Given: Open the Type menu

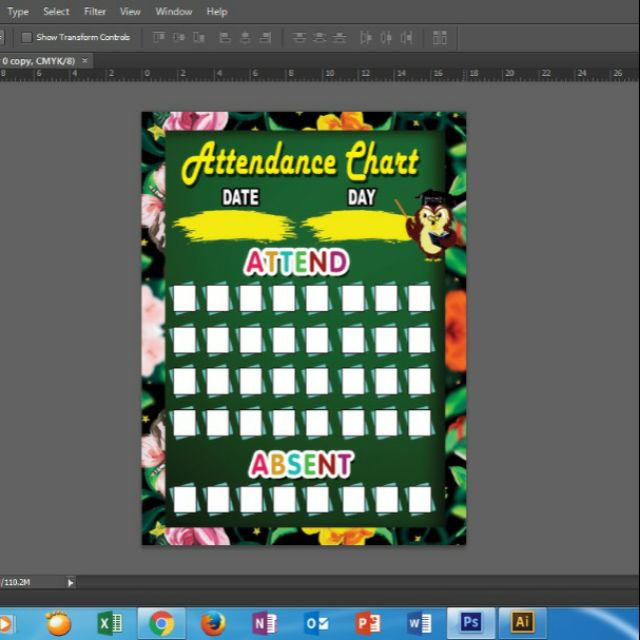Looking at the screenshot, I should coord(18,12).
